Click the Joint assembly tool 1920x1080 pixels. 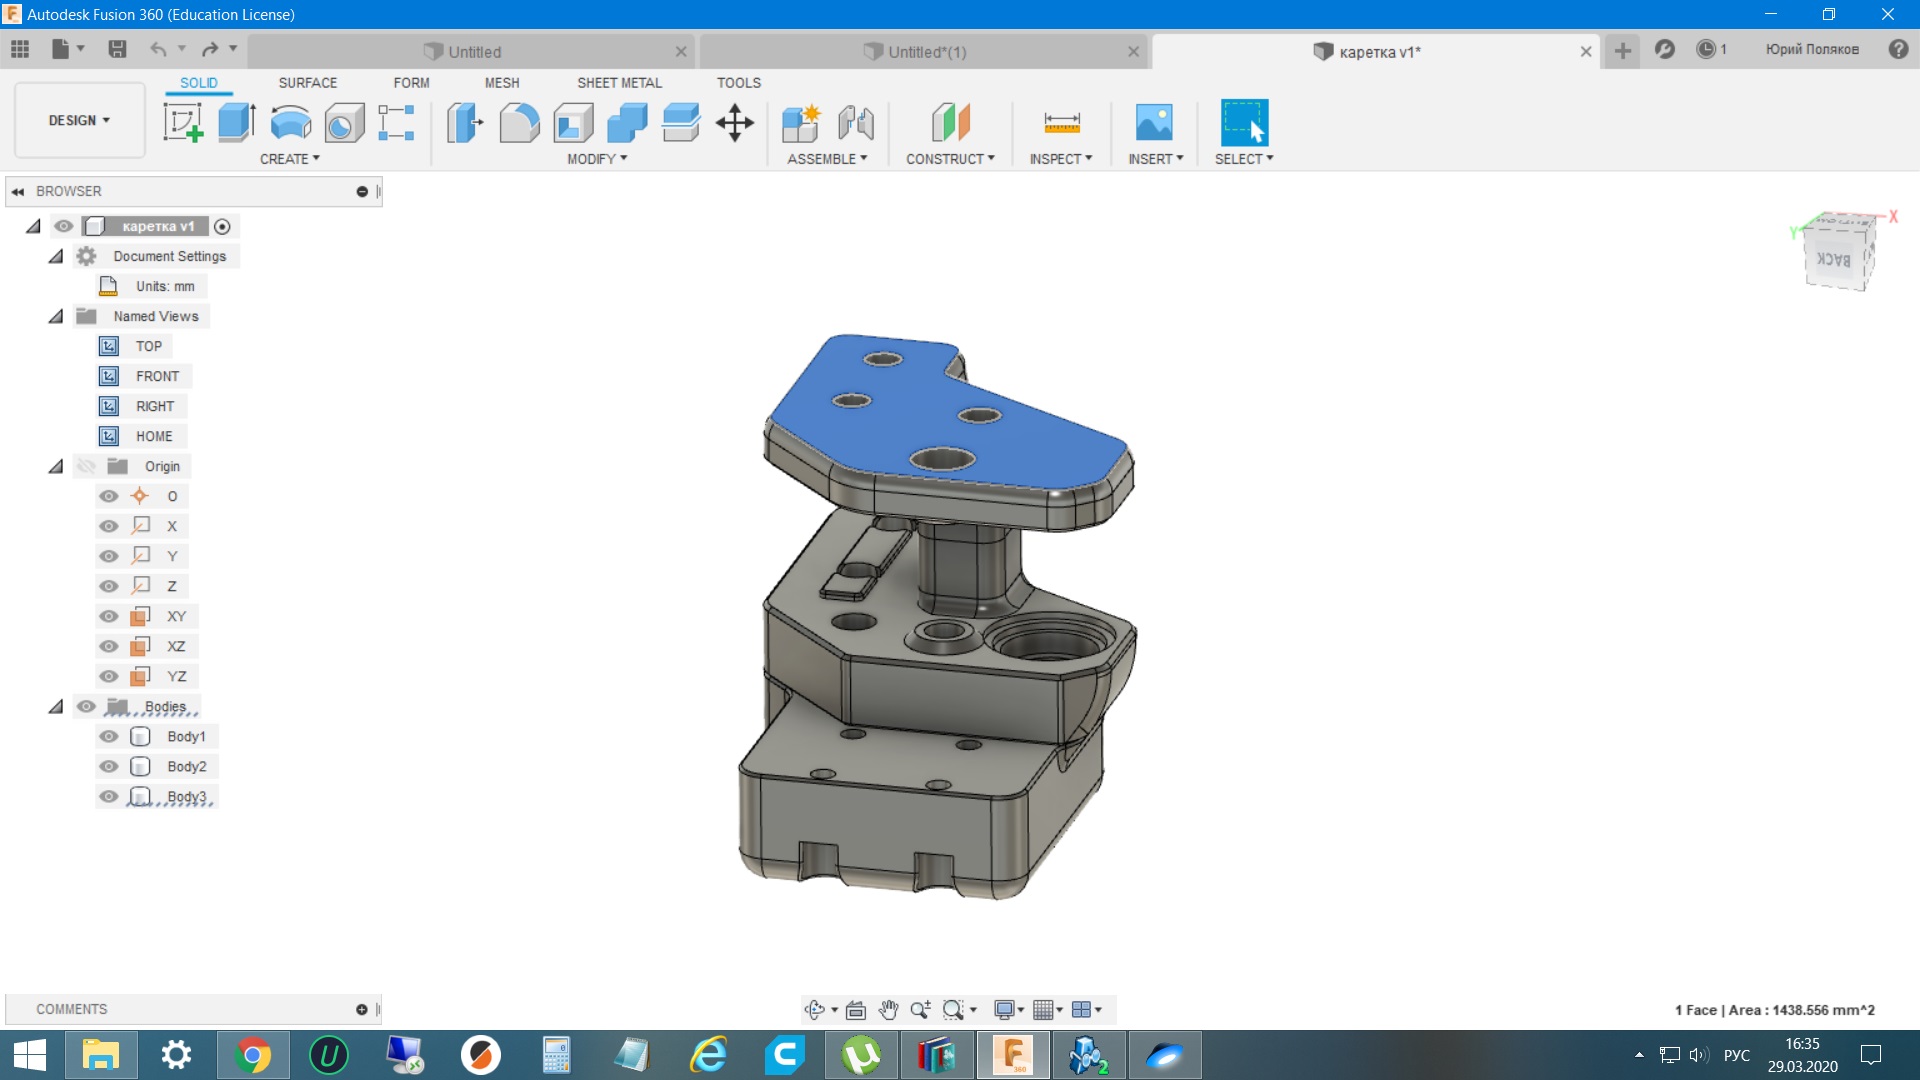[855, 121]
